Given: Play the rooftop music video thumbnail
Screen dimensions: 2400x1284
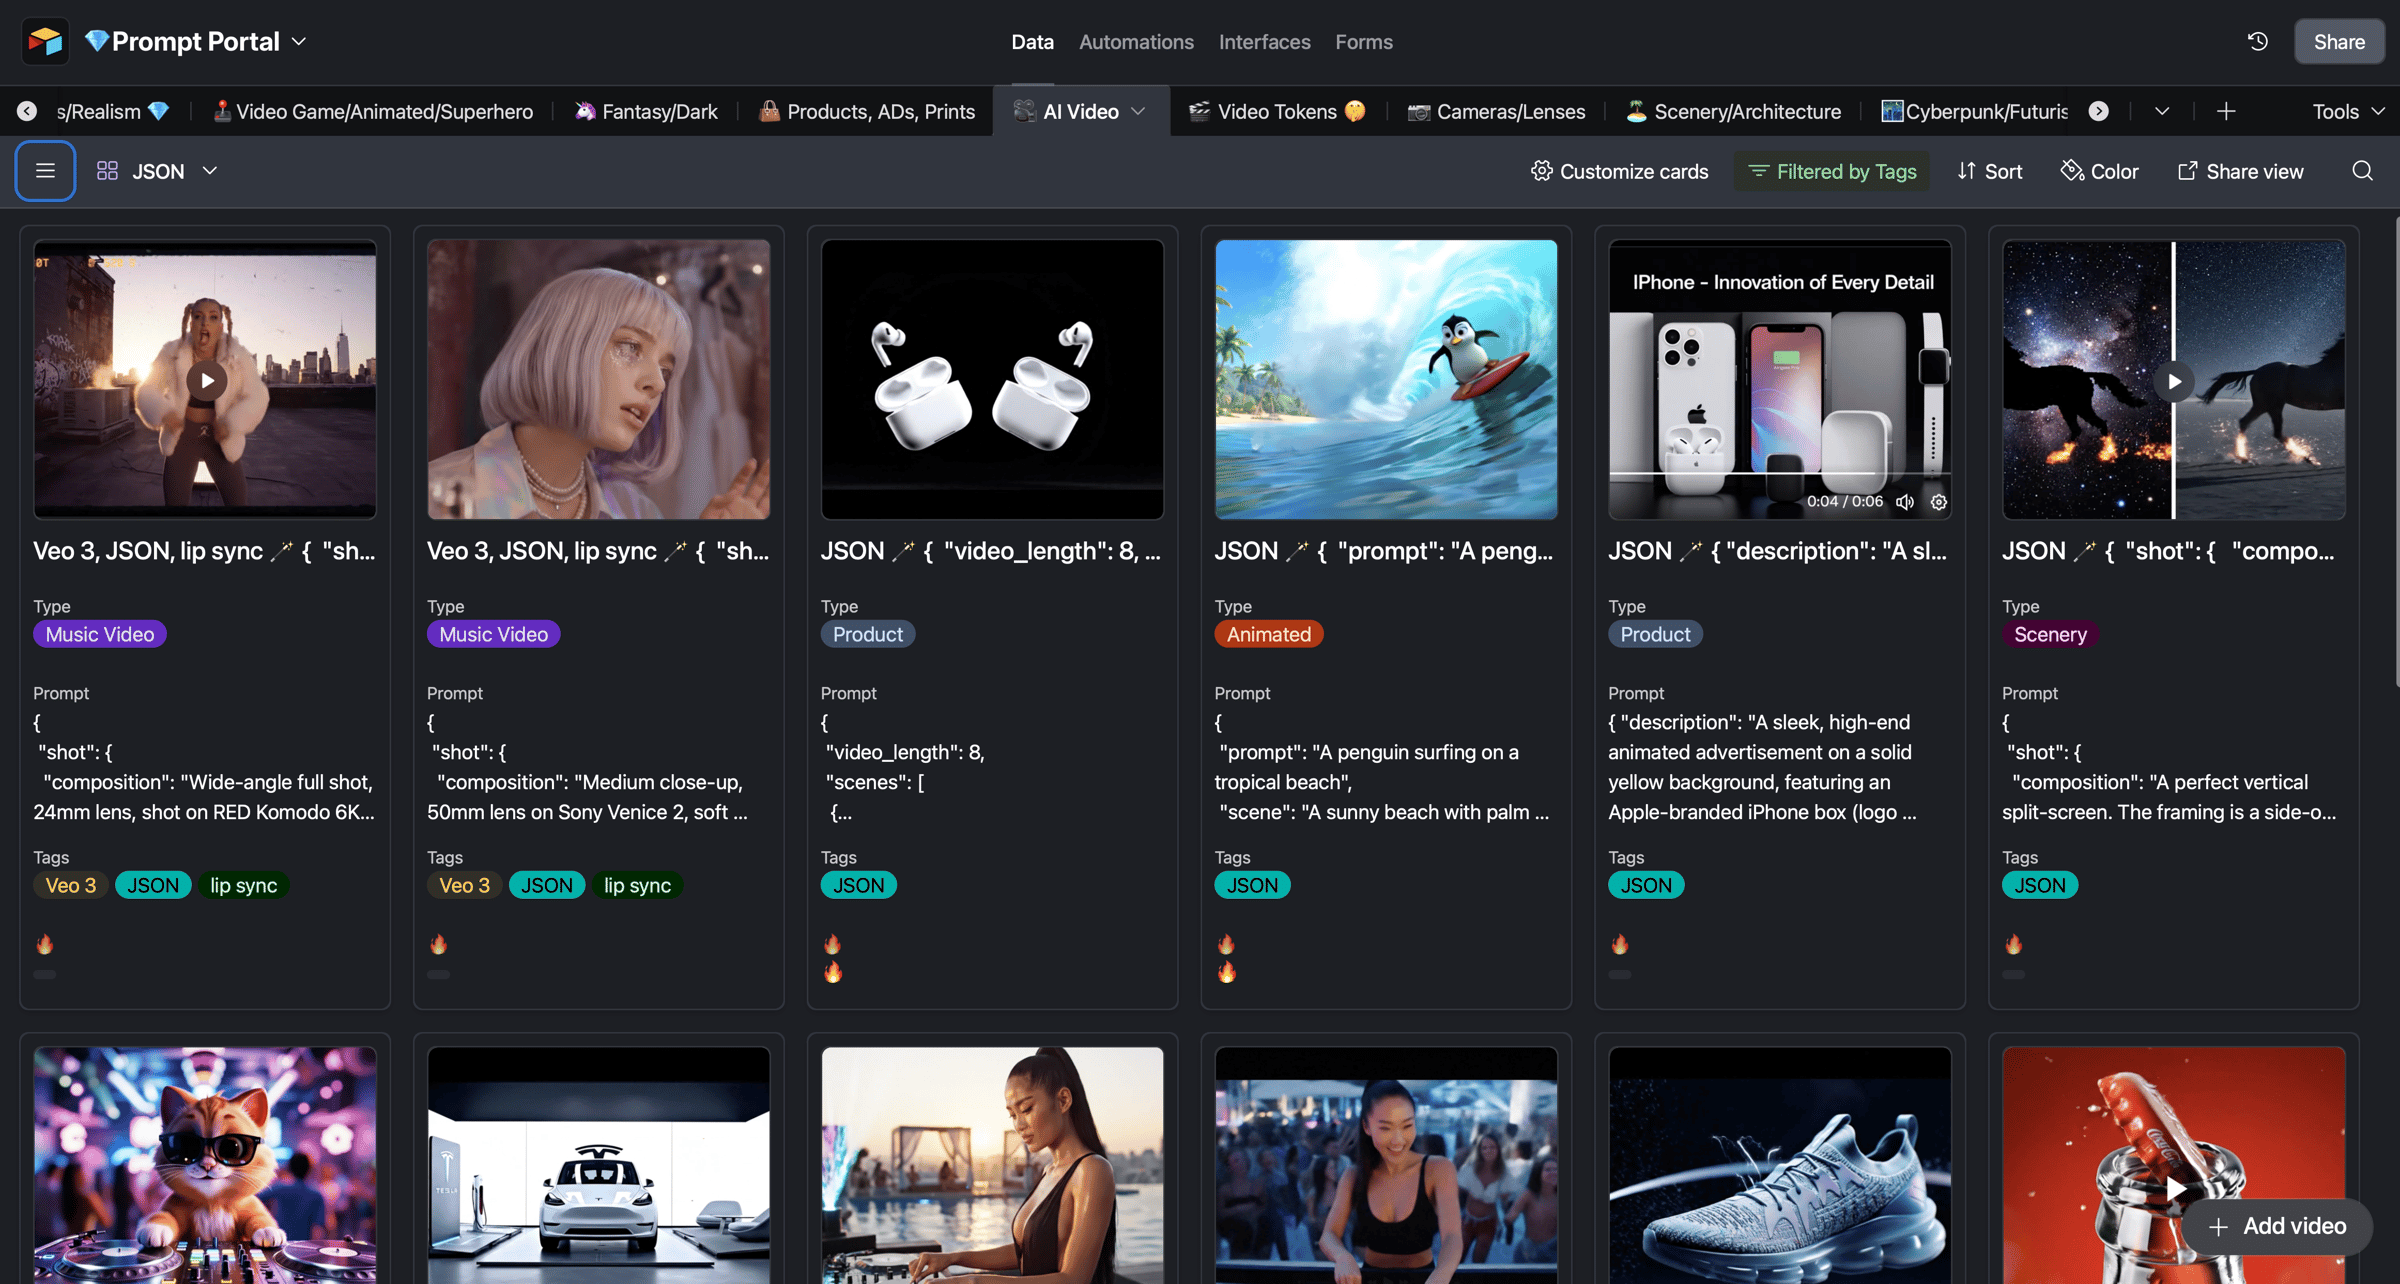Looking at the screenshot, I should click(207, 380).
